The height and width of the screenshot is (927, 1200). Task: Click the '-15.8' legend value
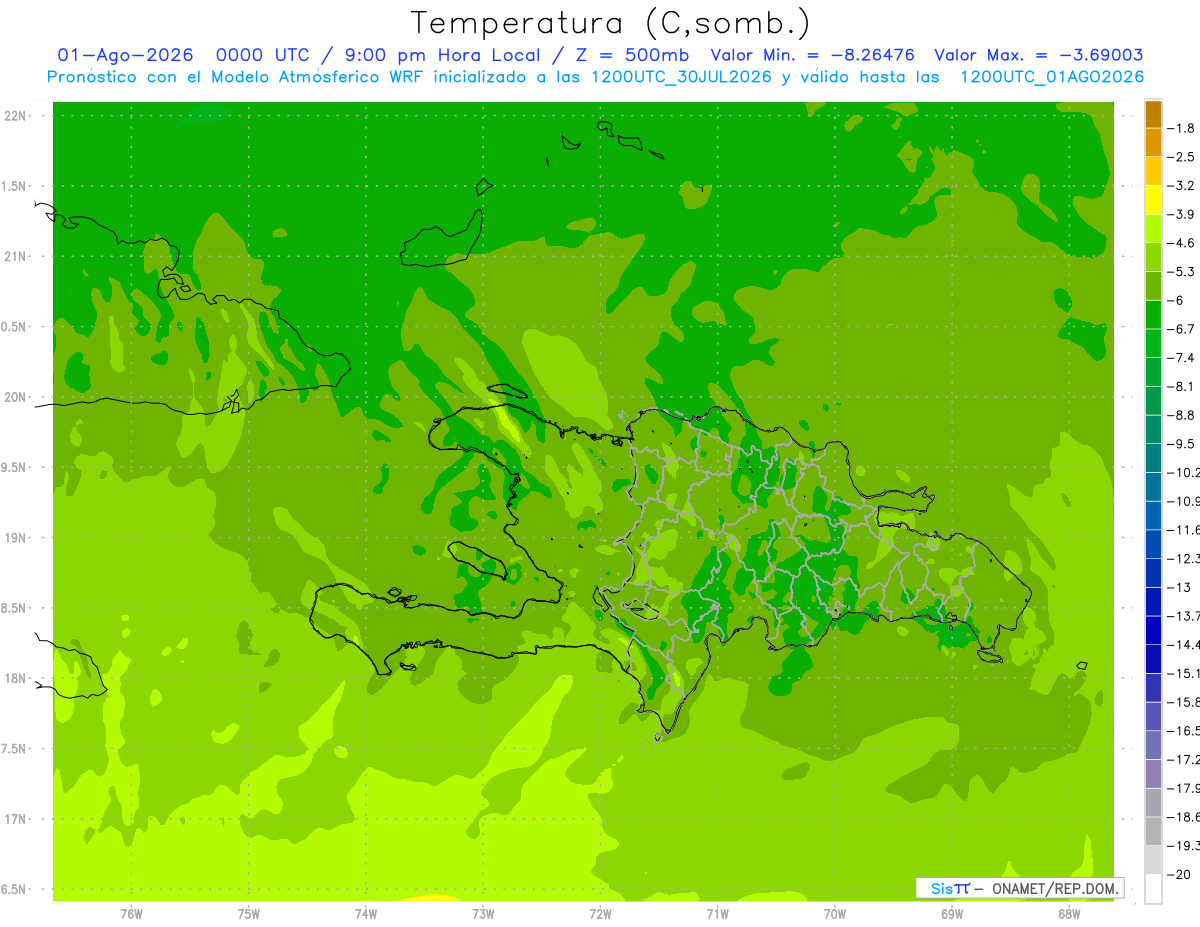[x=1183, y=702]
